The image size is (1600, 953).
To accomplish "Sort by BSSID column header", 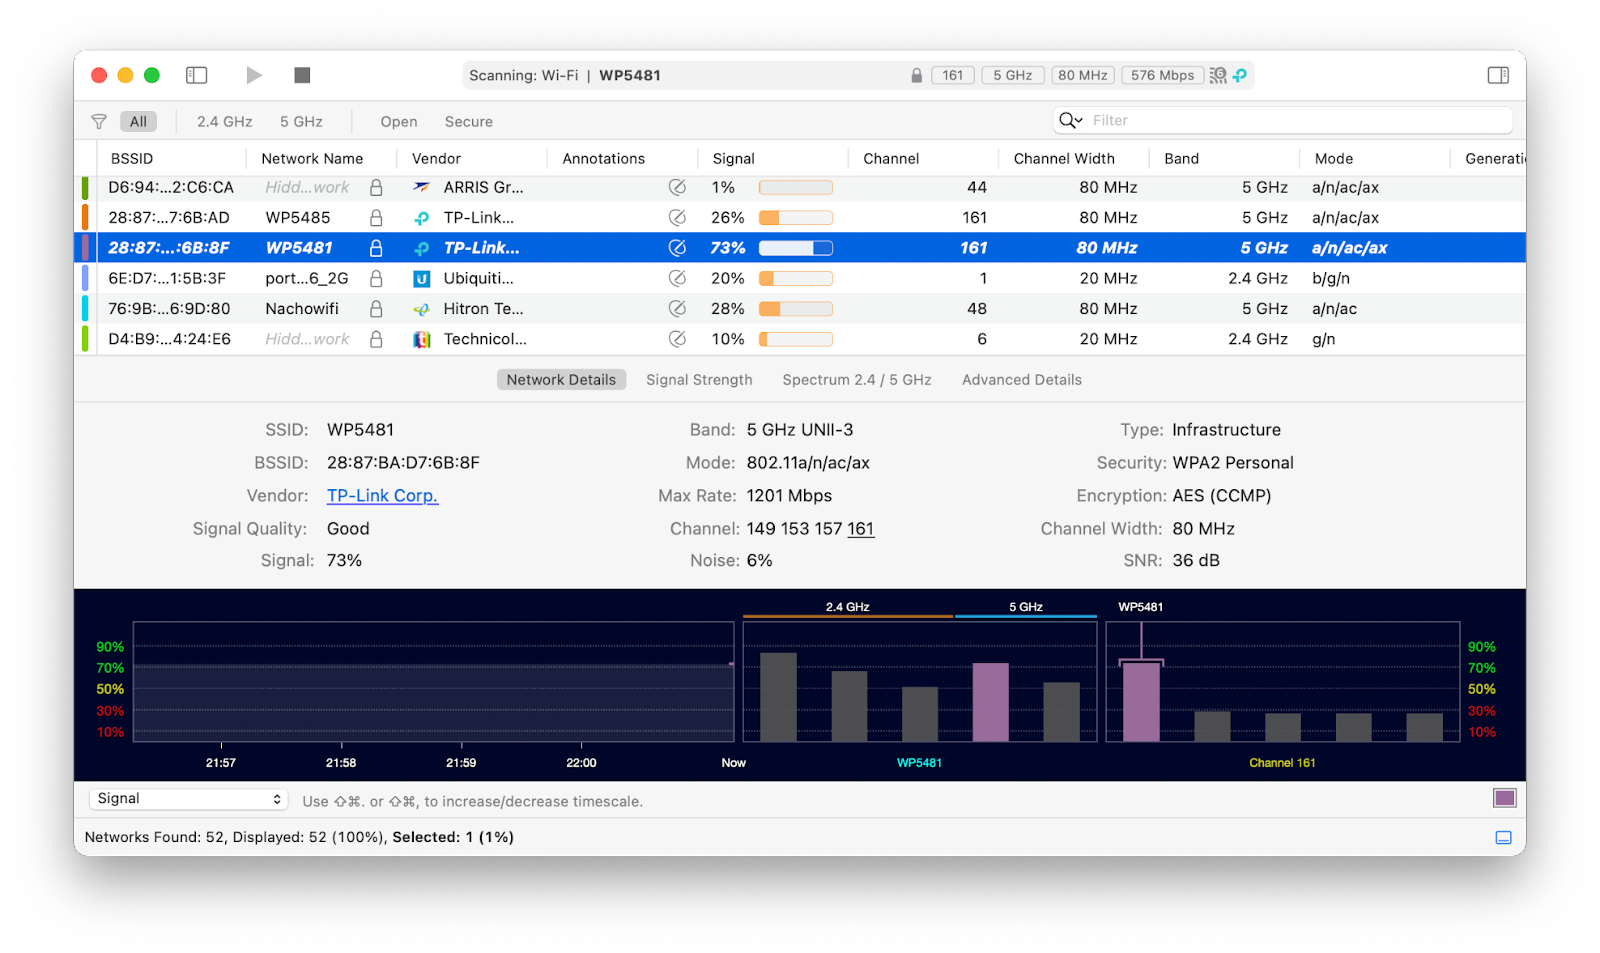I will coord(132,159).
